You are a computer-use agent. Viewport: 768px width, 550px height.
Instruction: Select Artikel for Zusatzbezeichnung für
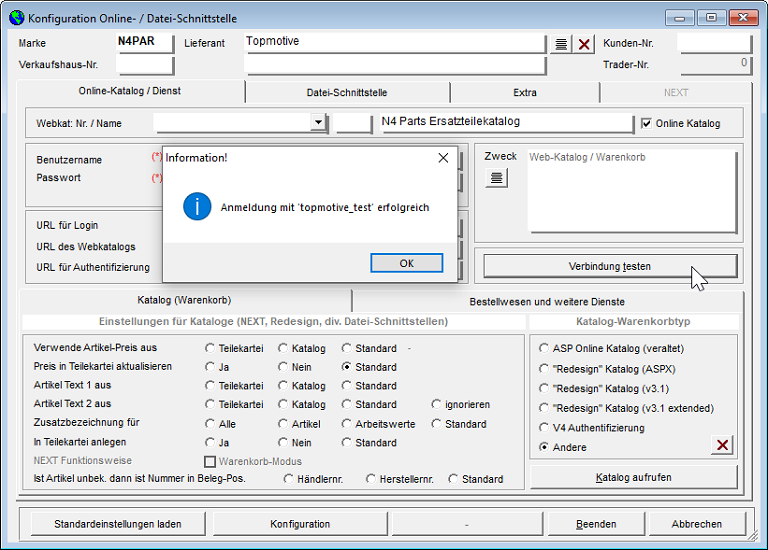coord(283,424)
